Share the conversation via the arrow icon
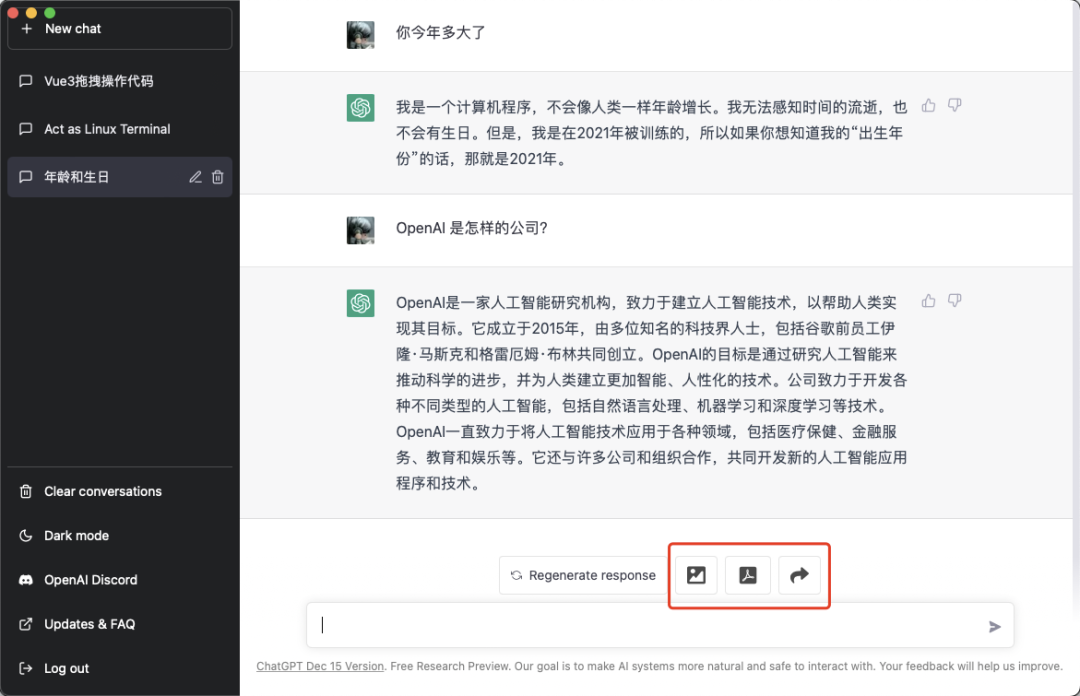This screenshot has height=696, width=1080. [x=799, y=575]
